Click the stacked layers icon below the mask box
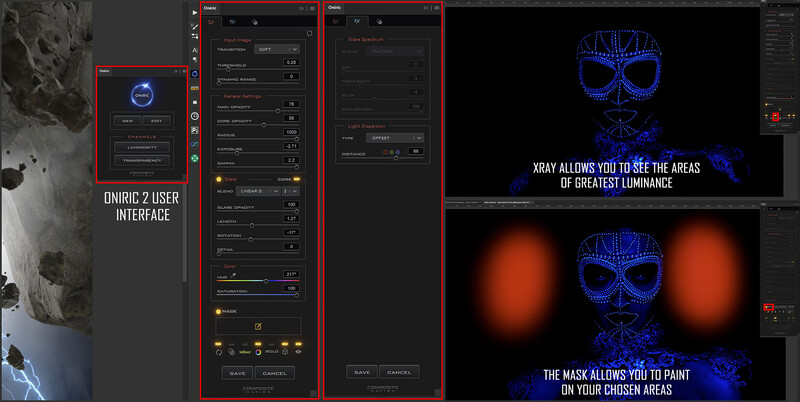This screenshot has height=402, width=800. [232, 351]
